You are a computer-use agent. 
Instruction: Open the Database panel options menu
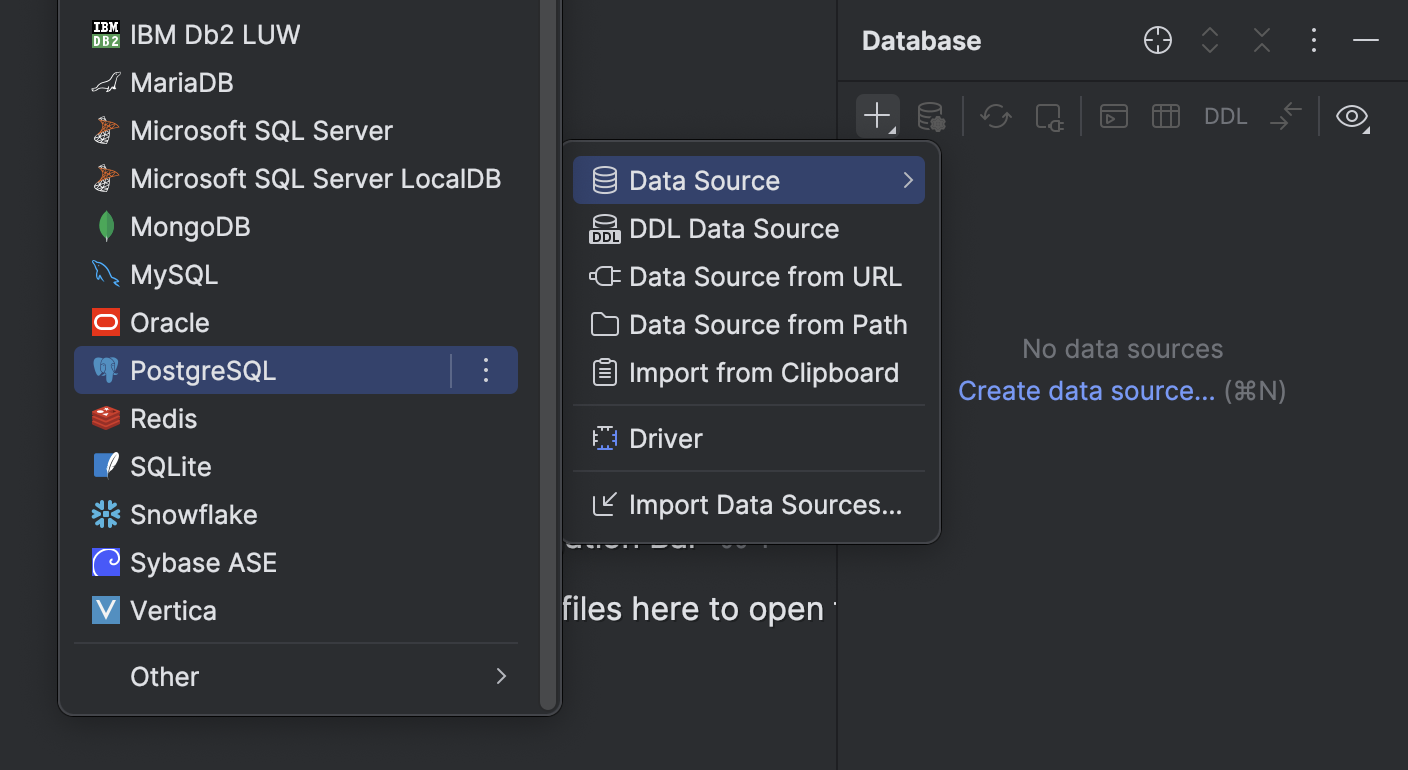pyautogui.click(x=1313, y=40)
